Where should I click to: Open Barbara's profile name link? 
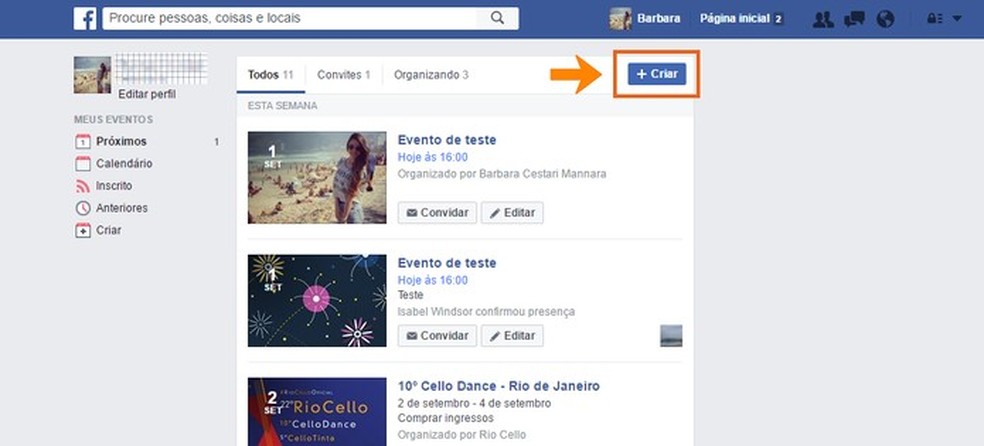coord(658,18)
